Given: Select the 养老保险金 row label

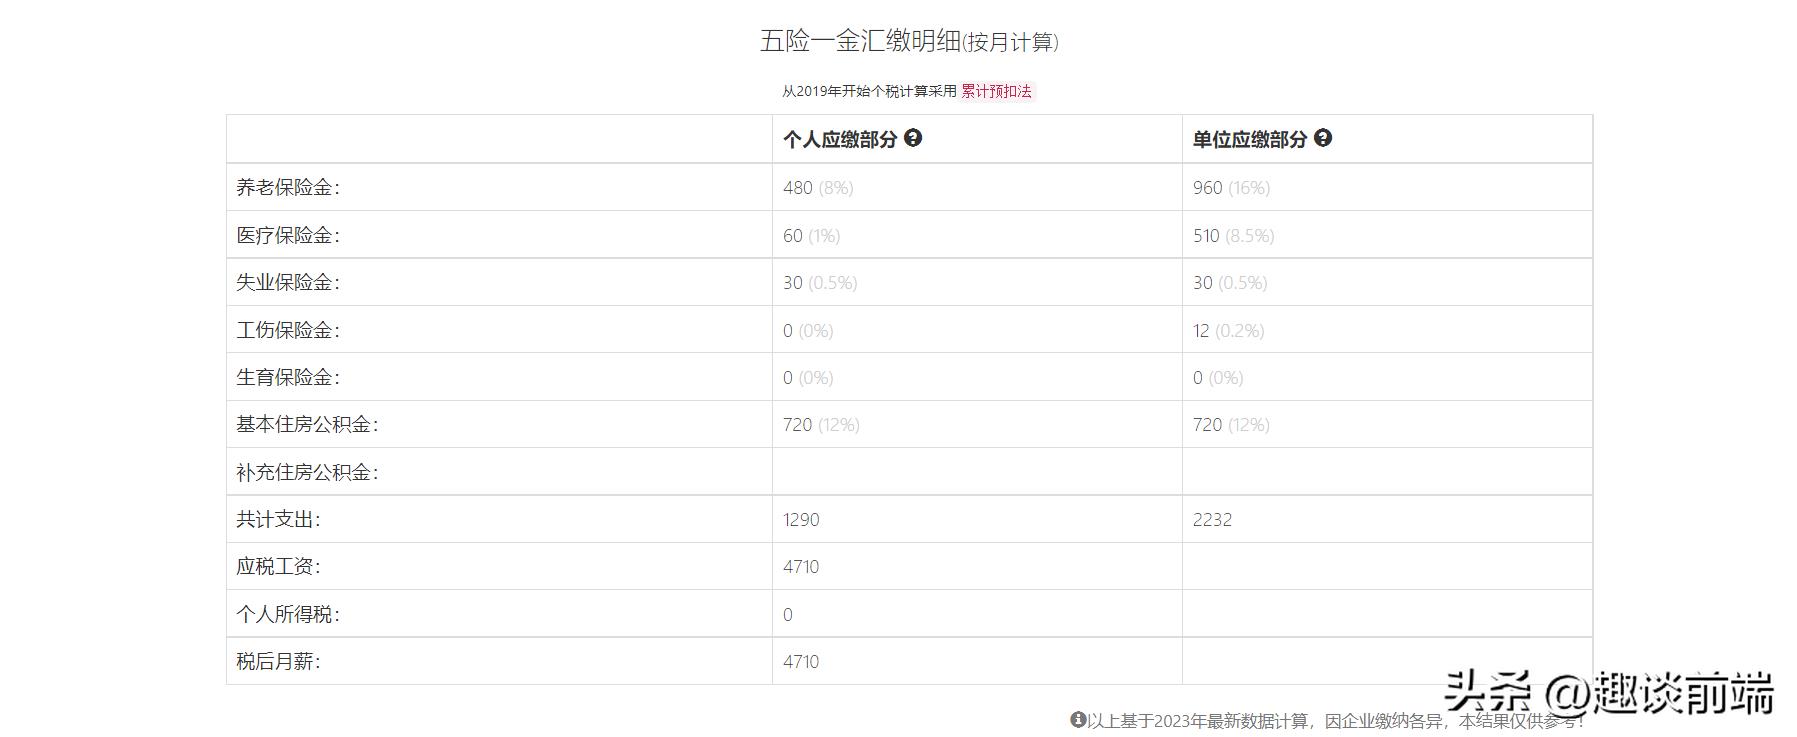Looking at the screenshot, I should (288, 187).
